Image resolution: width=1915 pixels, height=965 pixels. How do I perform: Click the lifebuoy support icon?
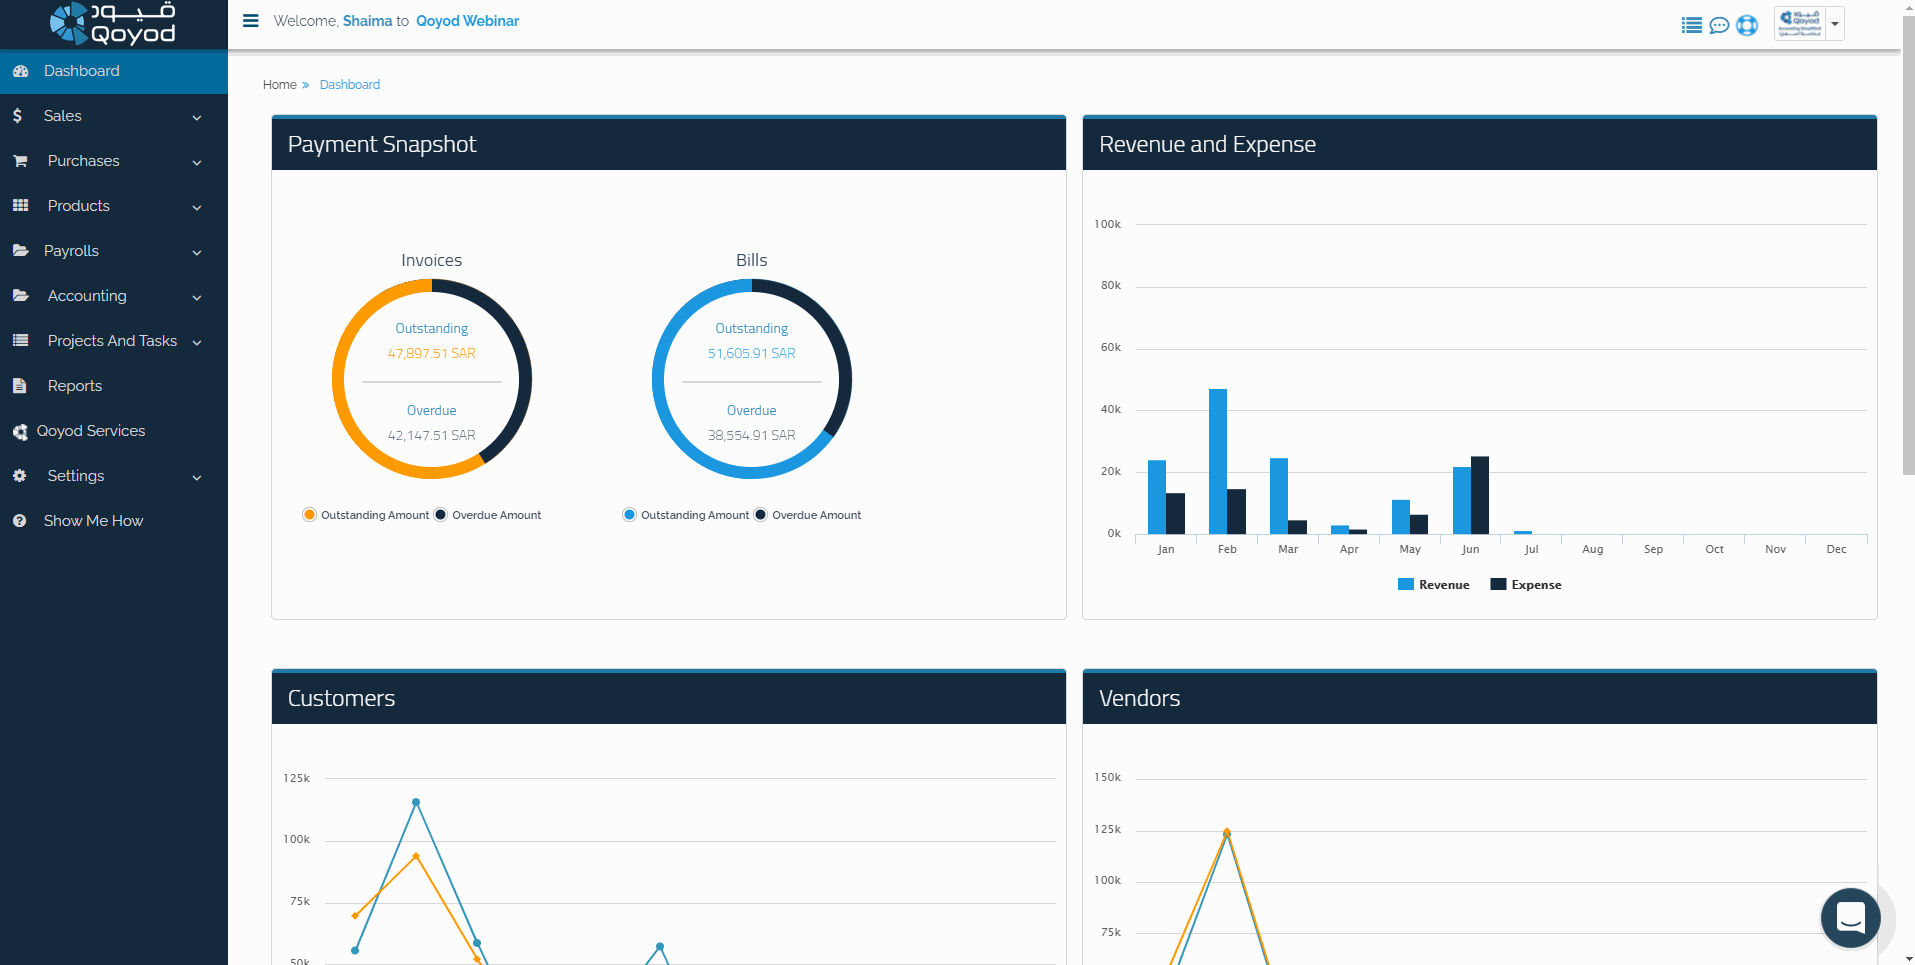[1747, 25]
